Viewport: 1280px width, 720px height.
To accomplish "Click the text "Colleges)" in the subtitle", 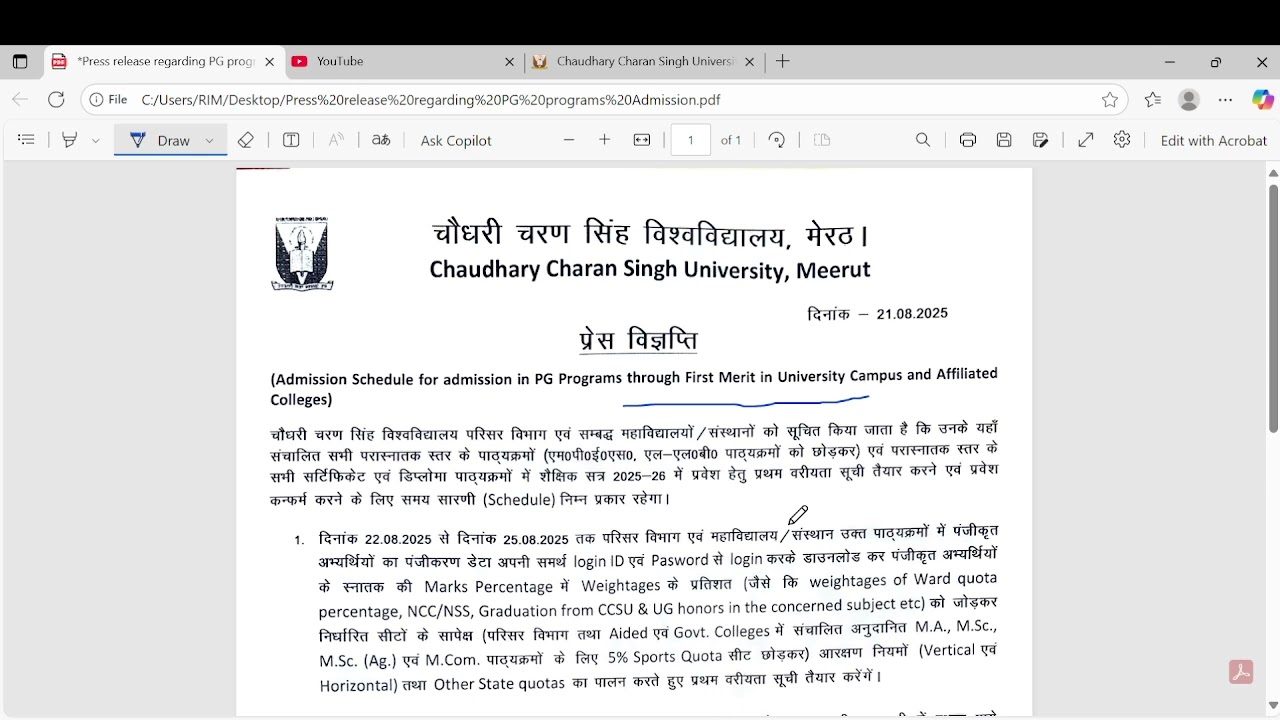I will click(301, 400).
